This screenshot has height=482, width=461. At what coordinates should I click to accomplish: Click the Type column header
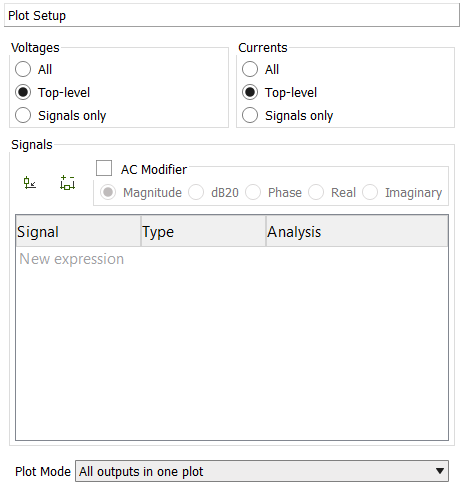click(x=203, y=231)
